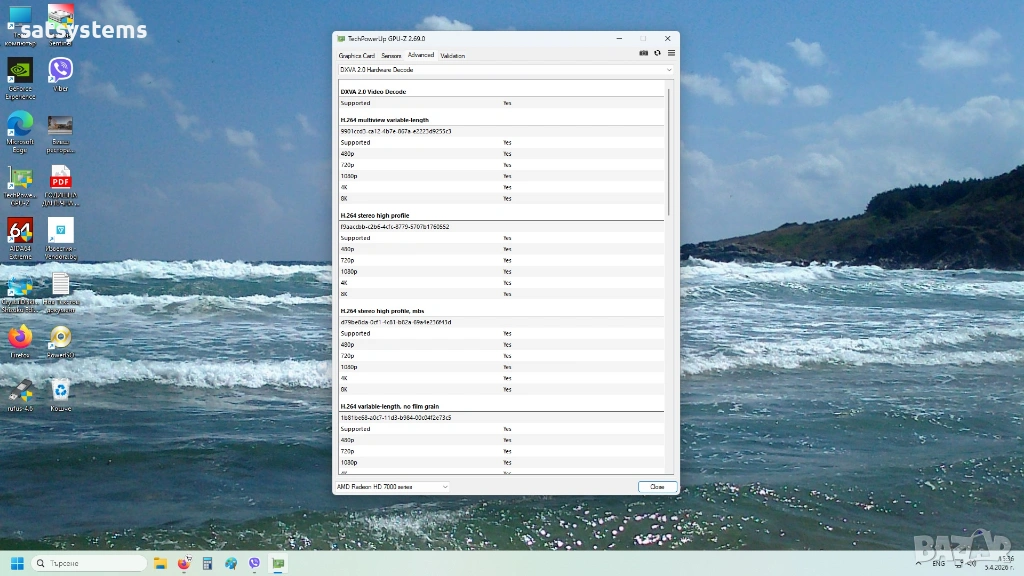Open the Recycle Bin on desktop
1024x576 pixels.
(60, 391)
